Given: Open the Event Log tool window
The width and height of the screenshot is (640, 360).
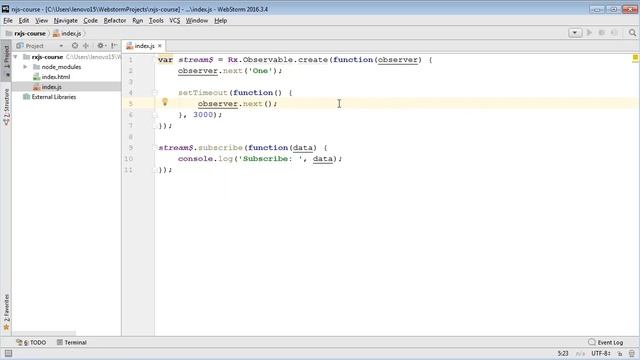Looking at the screenshot, I should [606, 342].
